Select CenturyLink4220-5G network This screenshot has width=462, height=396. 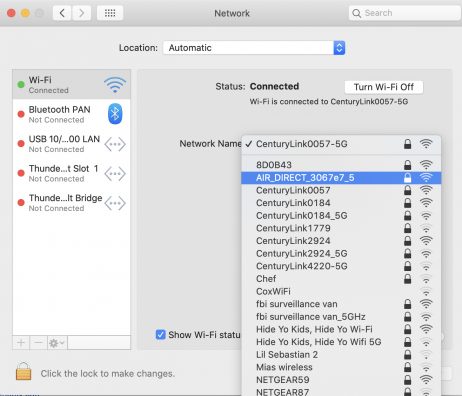(341, 266)
